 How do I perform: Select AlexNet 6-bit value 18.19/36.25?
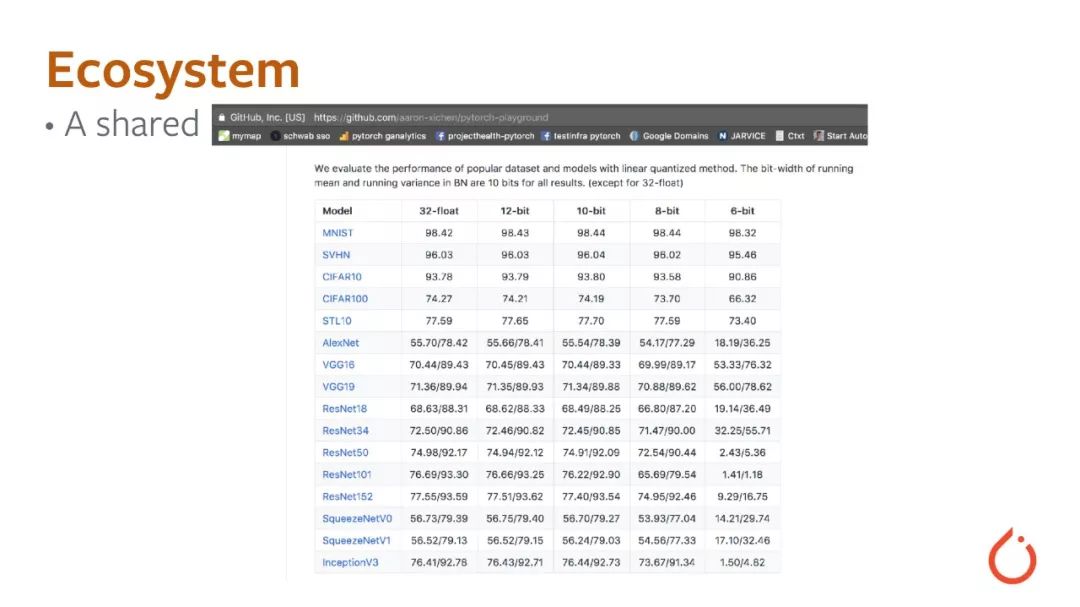tap(742, 343)
